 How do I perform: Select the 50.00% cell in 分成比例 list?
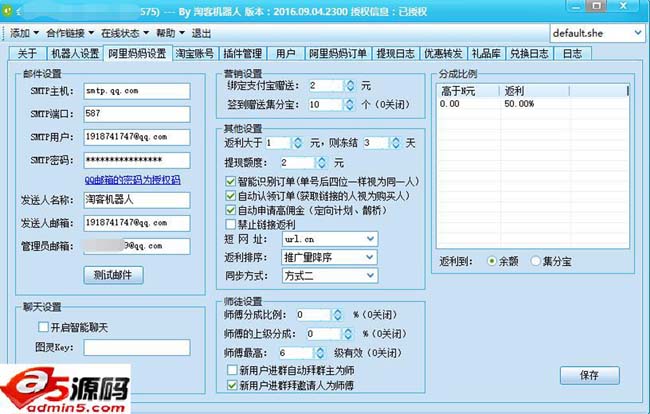click(519, 104)
